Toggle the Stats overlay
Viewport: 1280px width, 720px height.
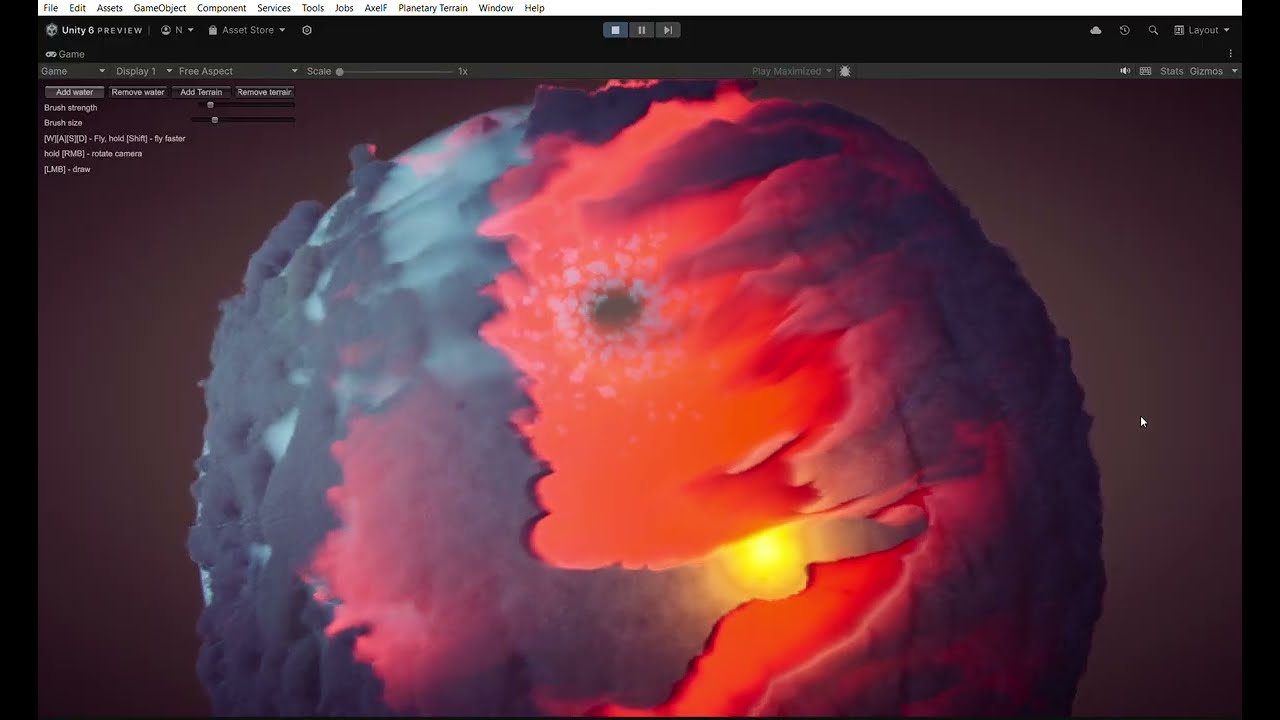[1171, 71]
